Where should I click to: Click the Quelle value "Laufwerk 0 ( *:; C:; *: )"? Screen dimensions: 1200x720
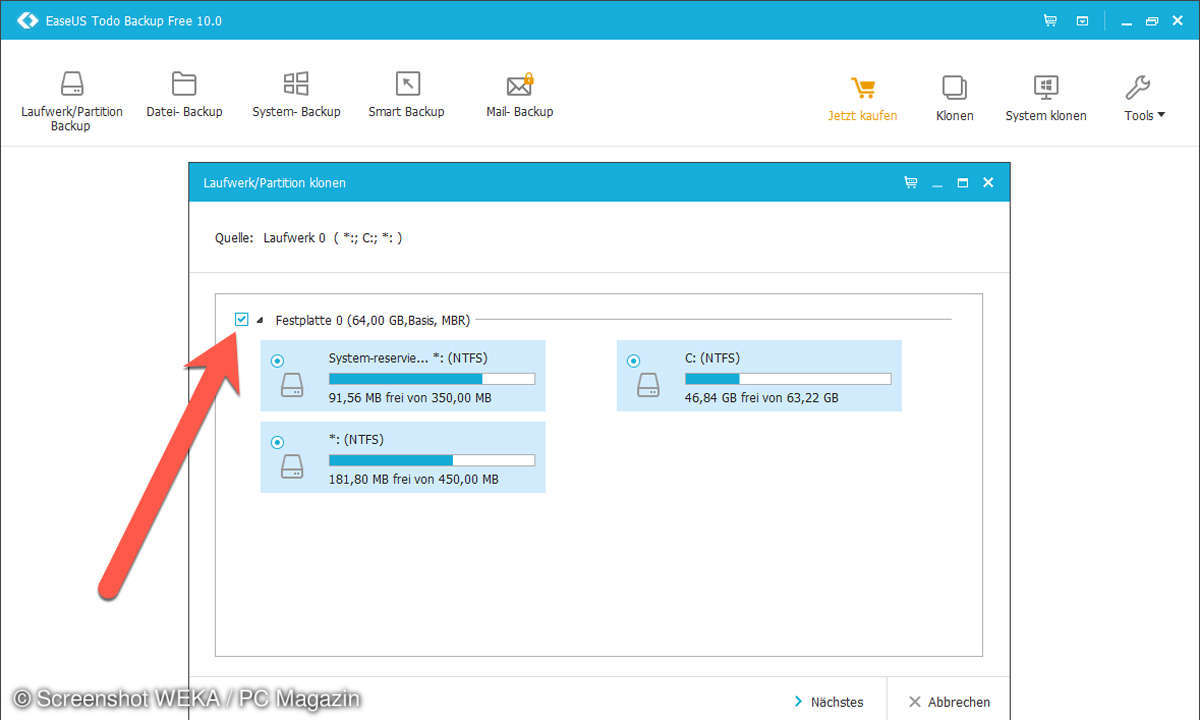click(x=333, y=239)
